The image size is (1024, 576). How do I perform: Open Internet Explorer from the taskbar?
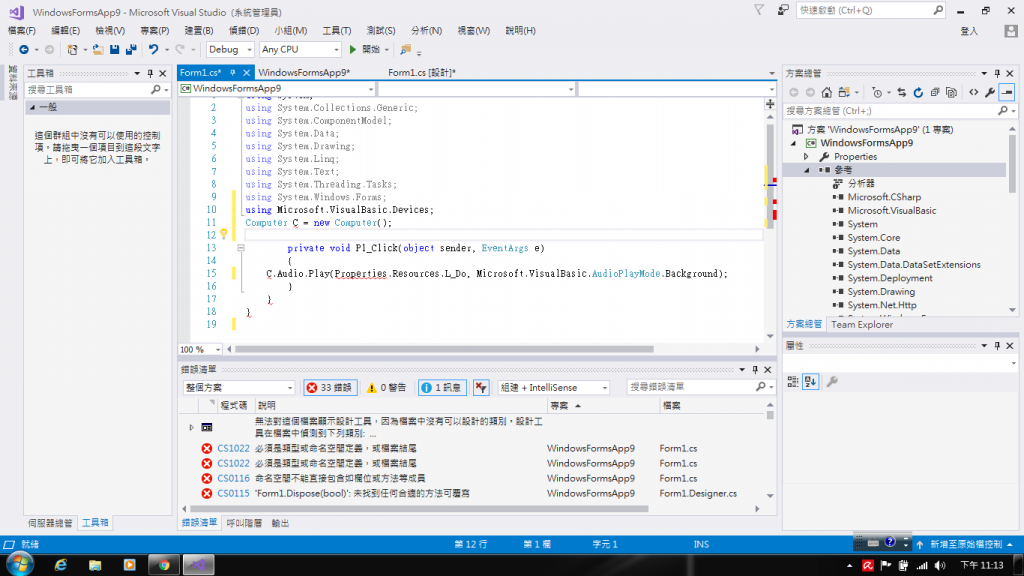click(x=61, y=565)
